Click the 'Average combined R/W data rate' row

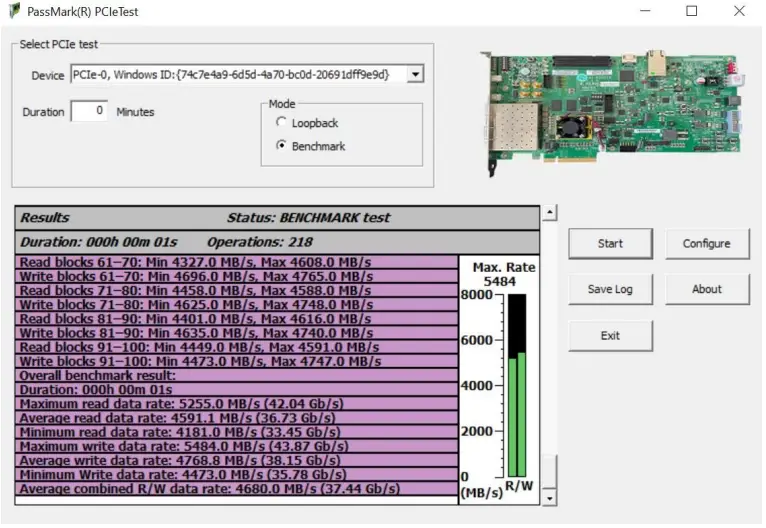236,489
